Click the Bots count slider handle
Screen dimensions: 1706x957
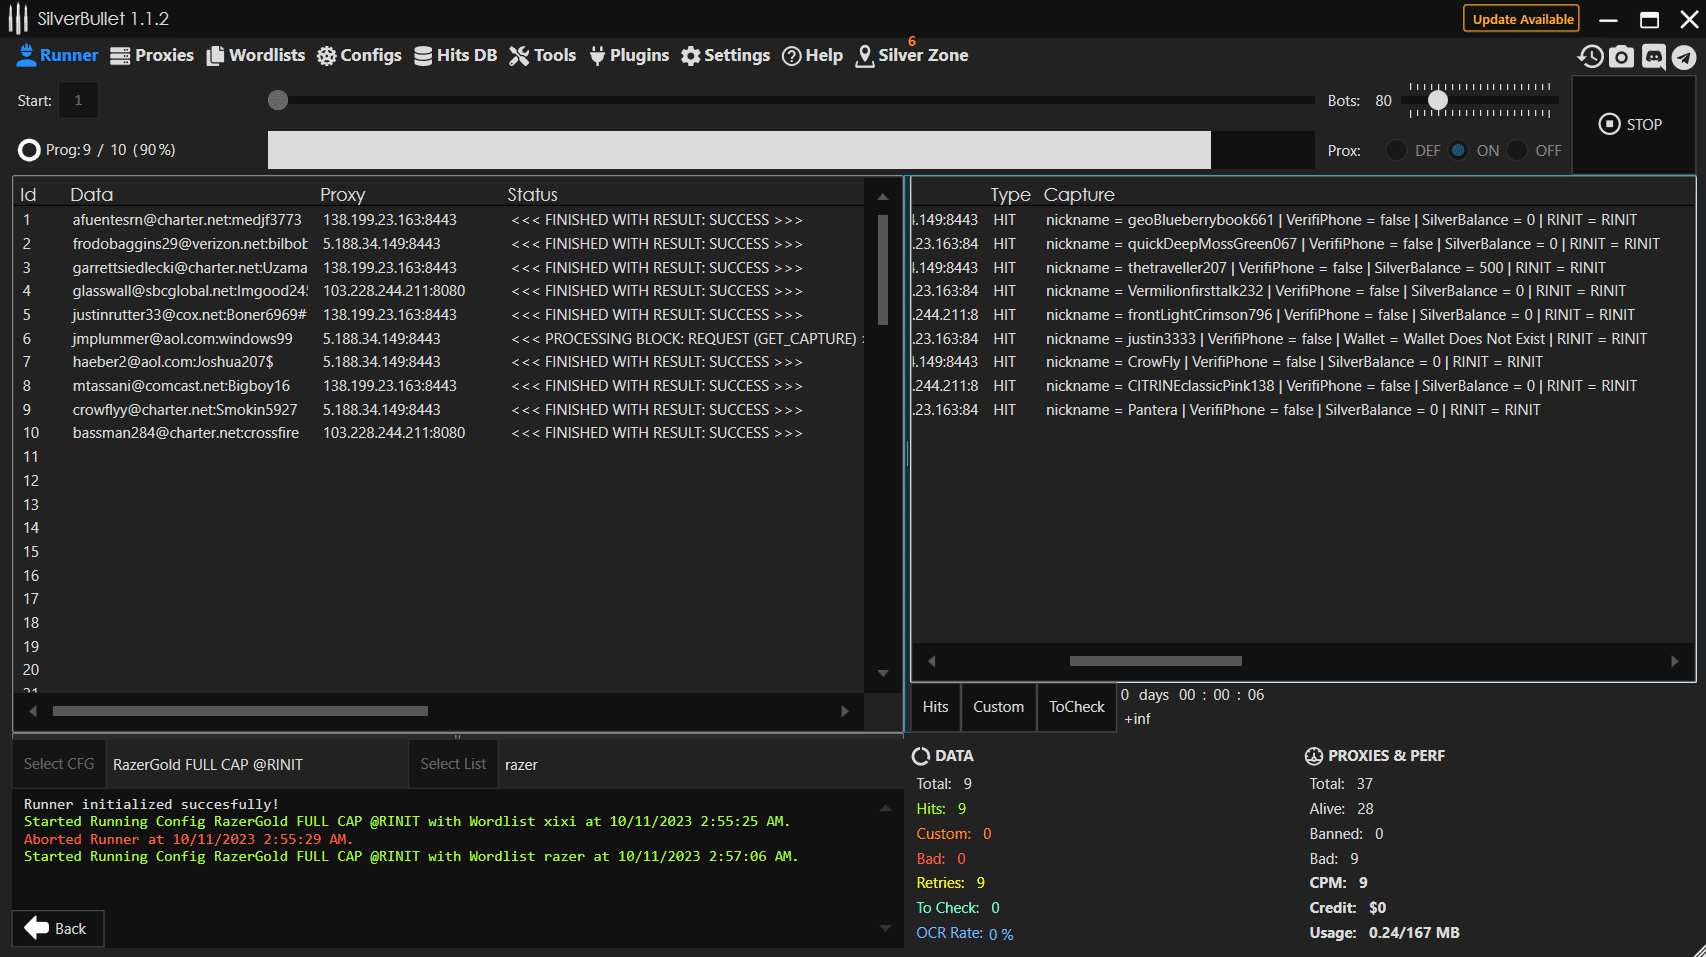click(1437, 100)
